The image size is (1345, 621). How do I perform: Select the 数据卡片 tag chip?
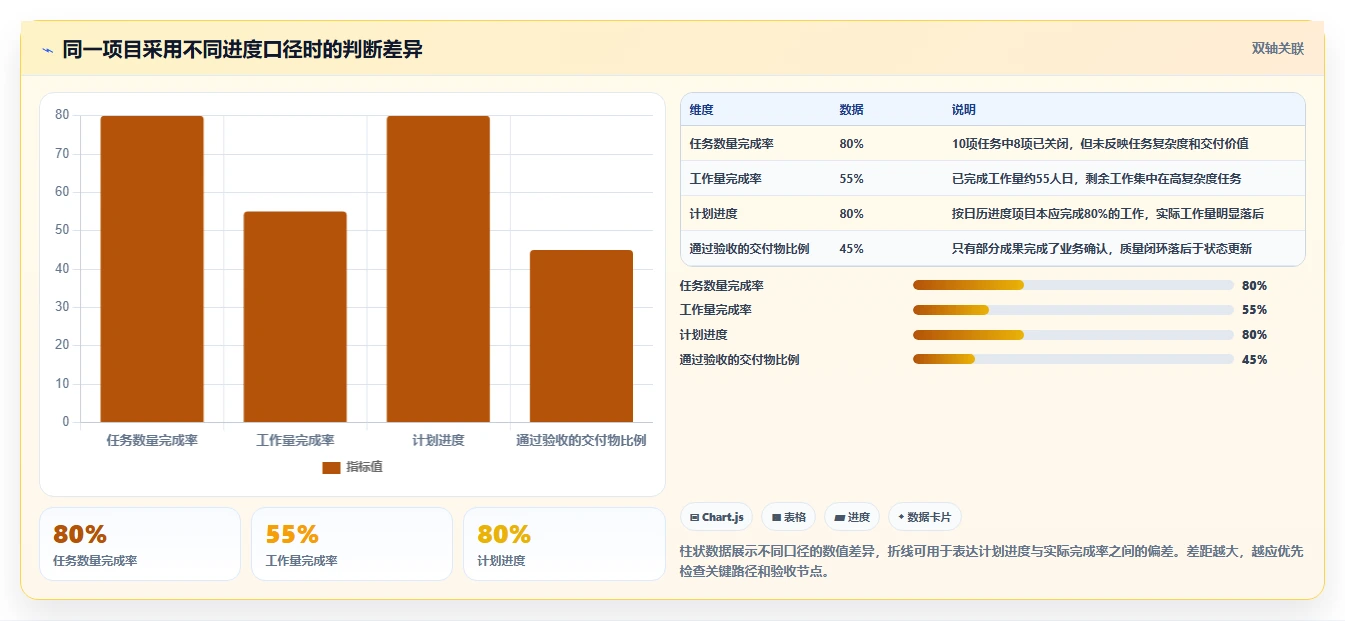[x=925, y=517]
